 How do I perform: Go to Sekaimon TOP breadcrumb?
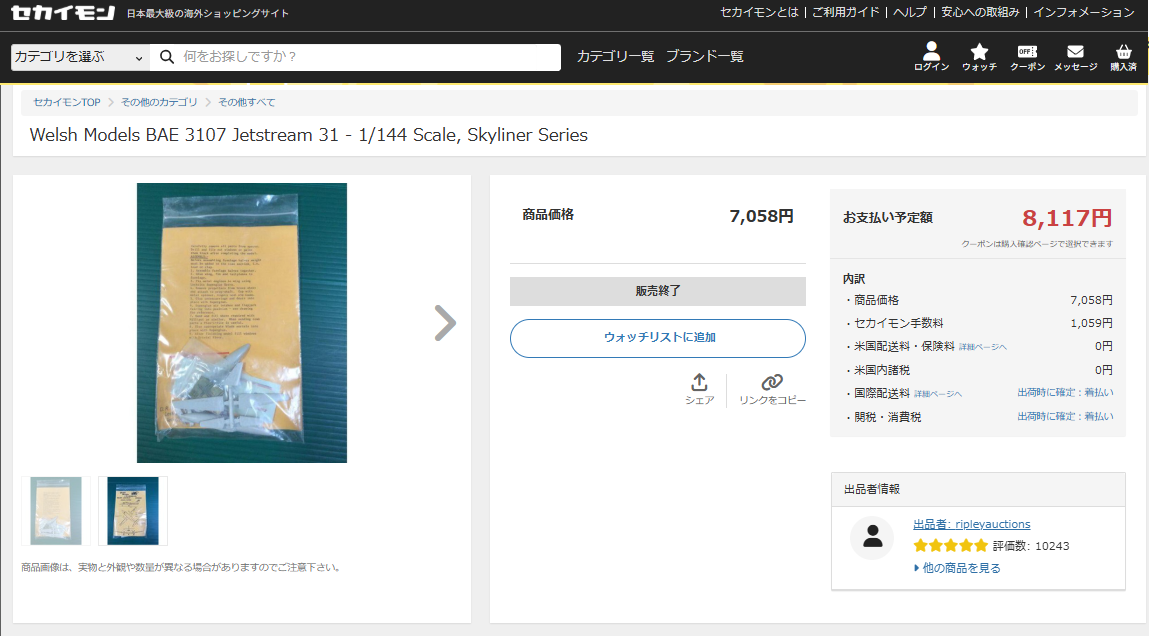click(66, 102)
